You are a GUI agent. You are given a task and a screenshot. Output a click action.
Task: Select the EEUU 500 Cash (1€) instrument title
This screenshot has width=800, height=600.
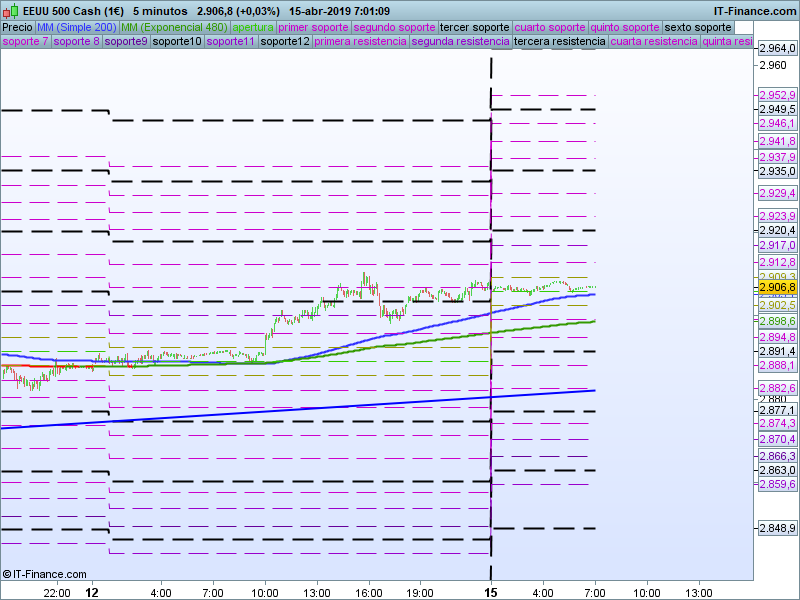coord(73,11)
